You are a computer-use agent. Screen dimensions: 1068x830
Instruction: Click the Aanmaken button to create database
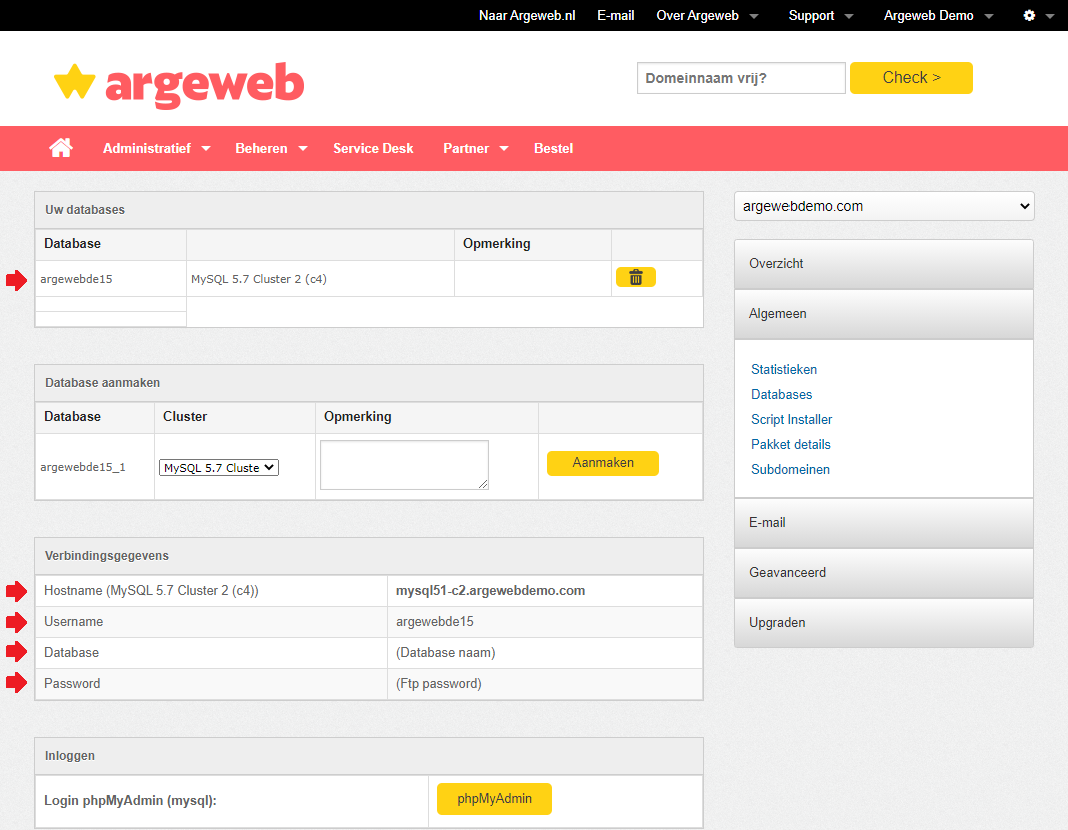point(603,463)
